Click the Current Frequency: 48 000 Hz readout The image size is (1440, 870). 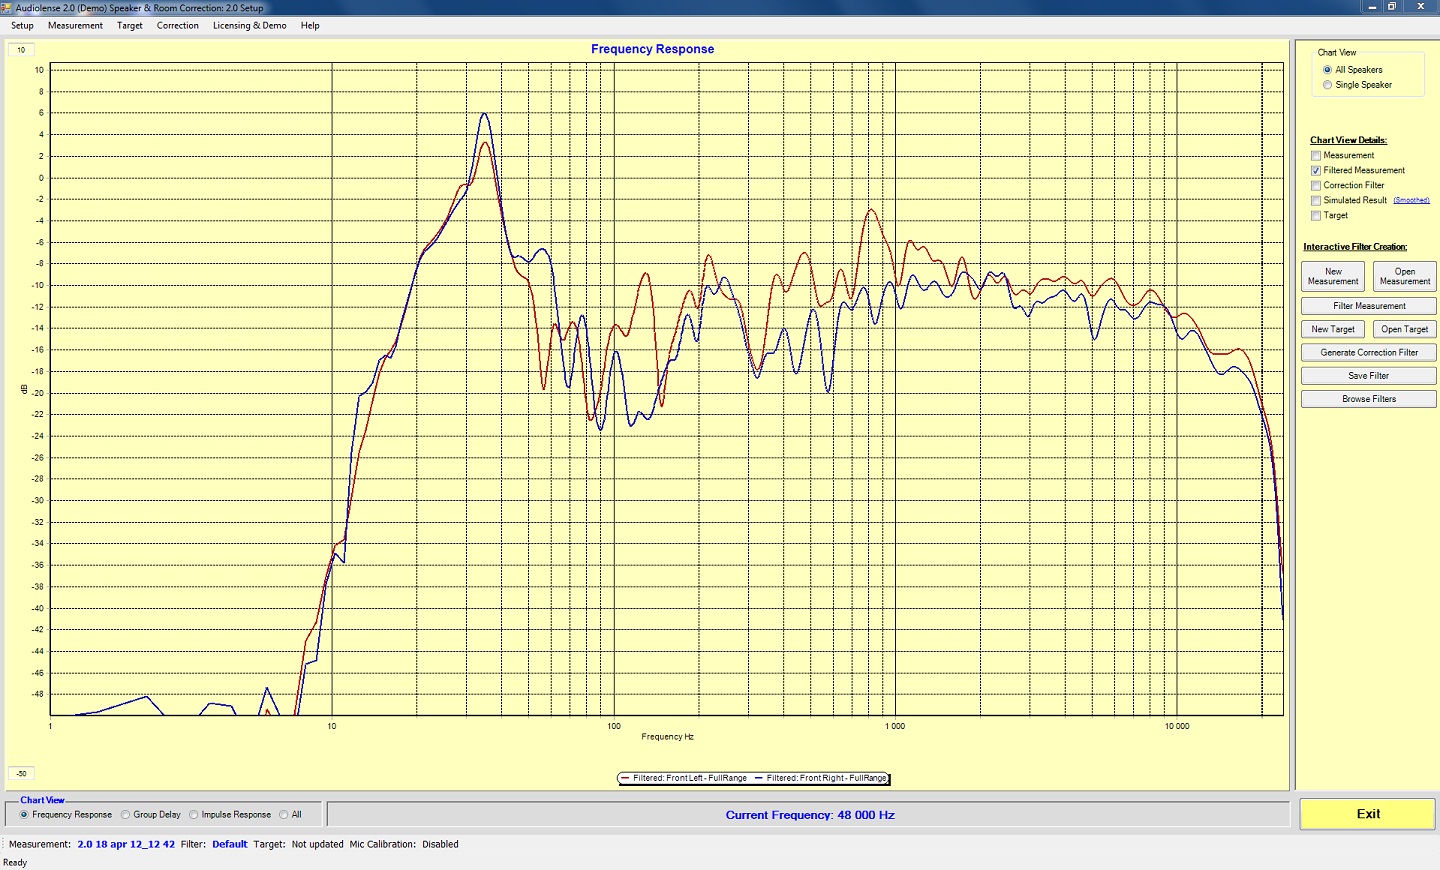[810, 815]
